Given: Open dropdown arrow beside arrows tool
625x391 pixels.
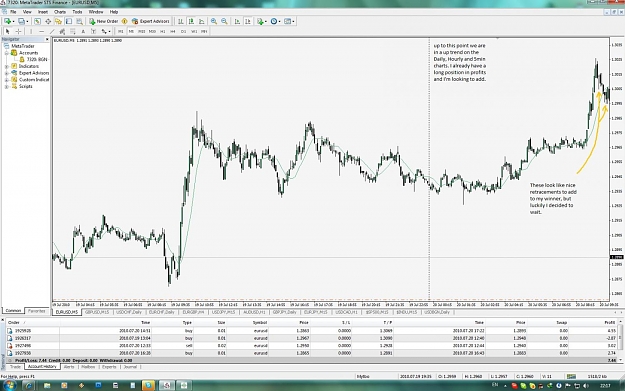Looking at the screenshot, I should coord(109,31).
